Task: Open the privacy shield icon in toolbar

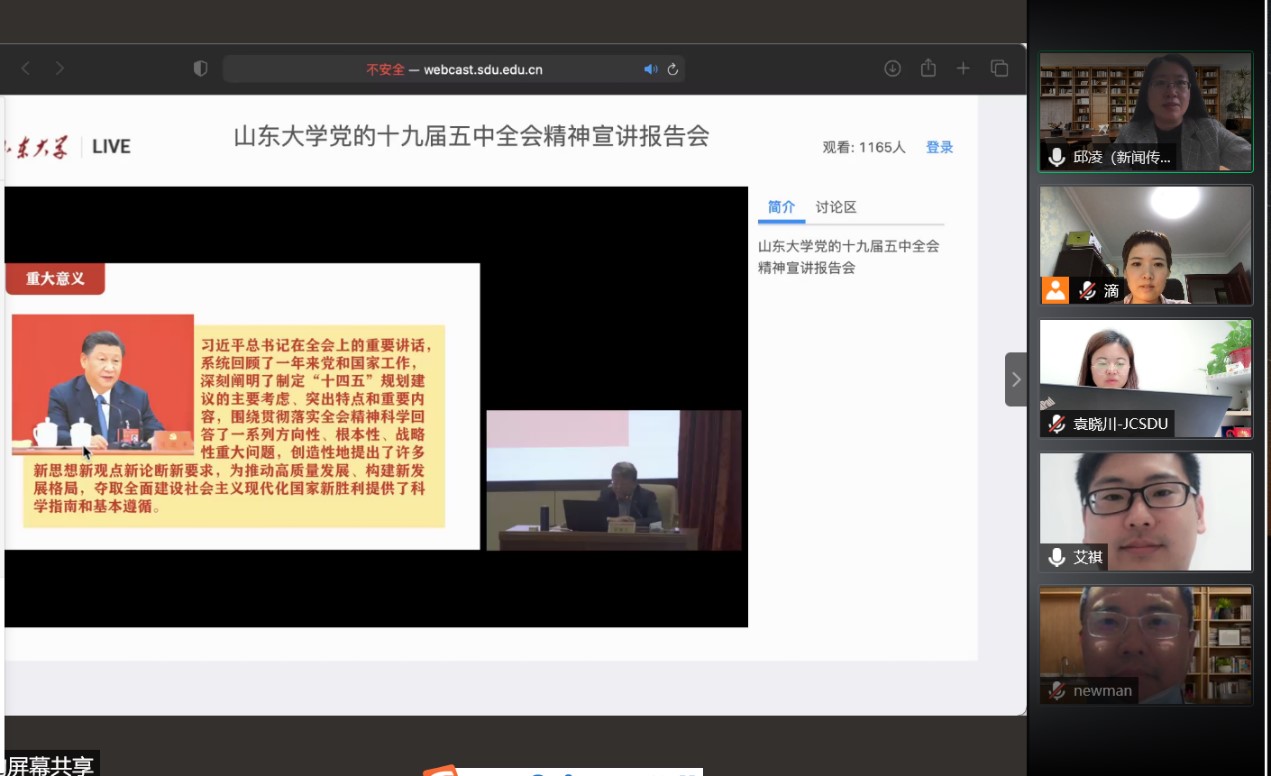Action: click(x=200, y=69)
